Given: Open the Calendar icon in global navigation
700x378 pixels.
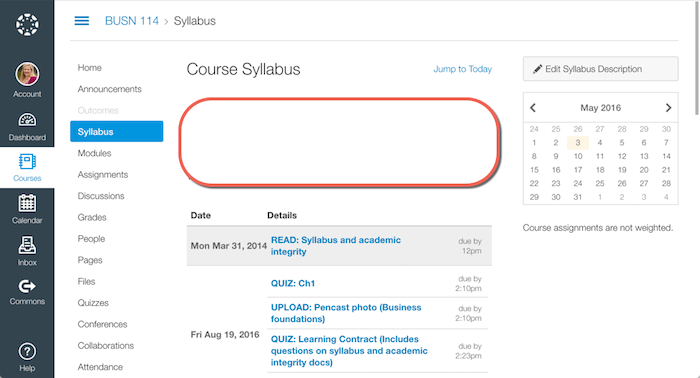Looking at the screenshot, I should click(27, 203).
